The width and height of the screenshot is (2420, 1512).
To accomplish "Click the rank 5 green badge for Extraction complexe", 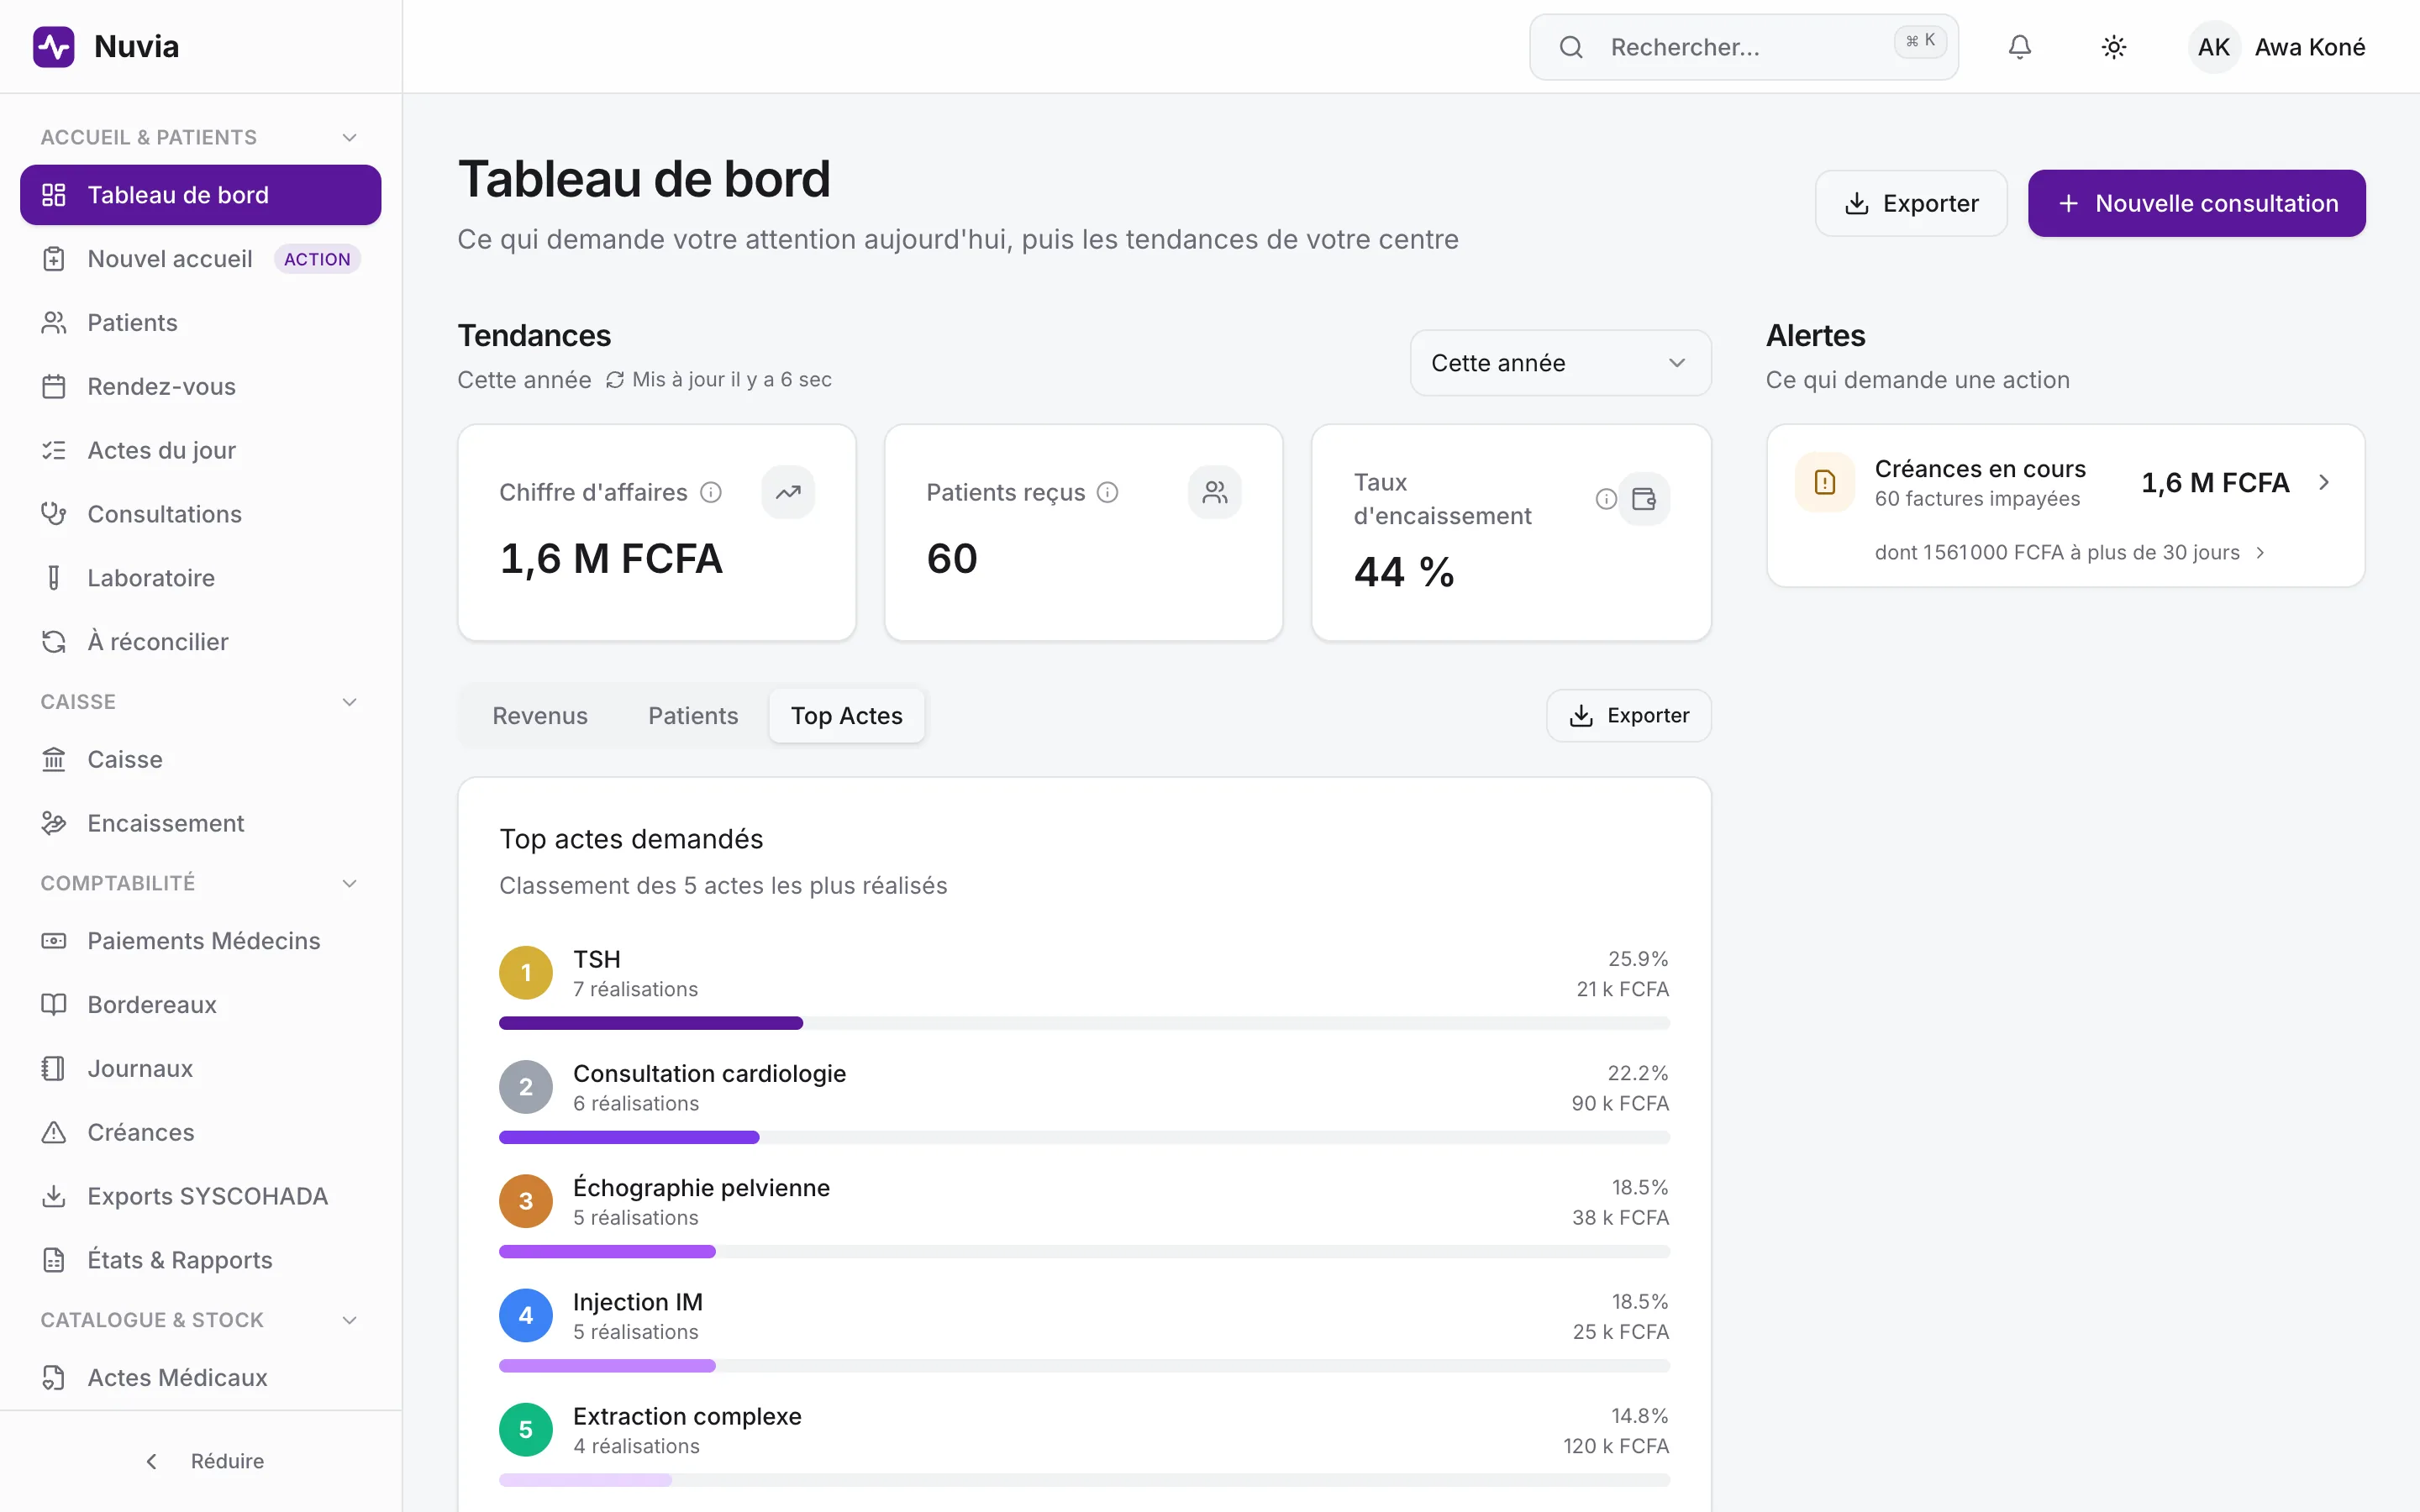I will tap(526, 1430).
